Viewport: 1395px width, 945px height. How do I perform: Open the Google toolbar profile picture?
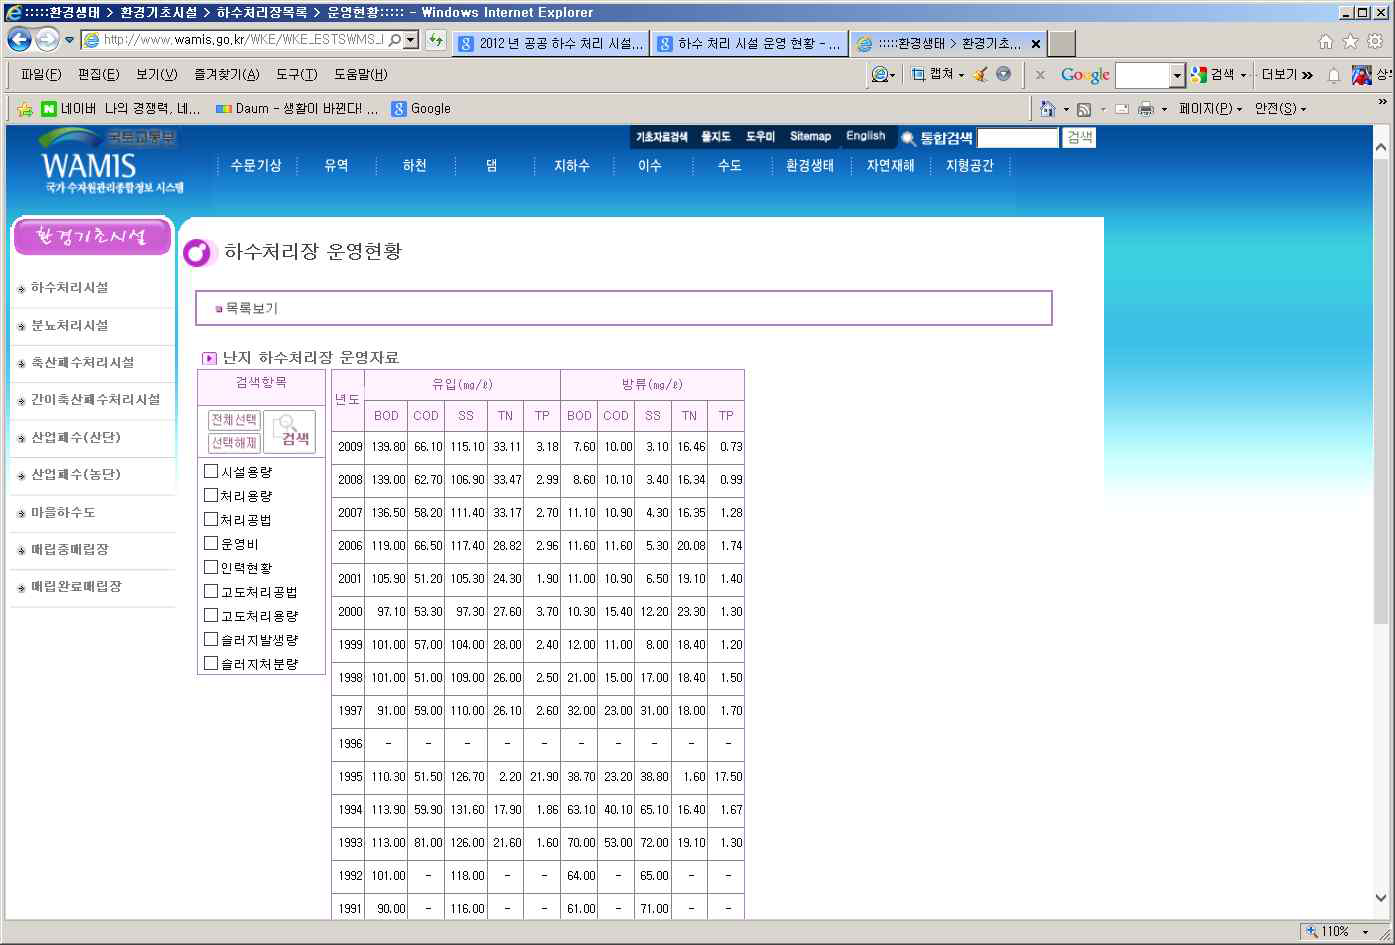coord(1362,75)
